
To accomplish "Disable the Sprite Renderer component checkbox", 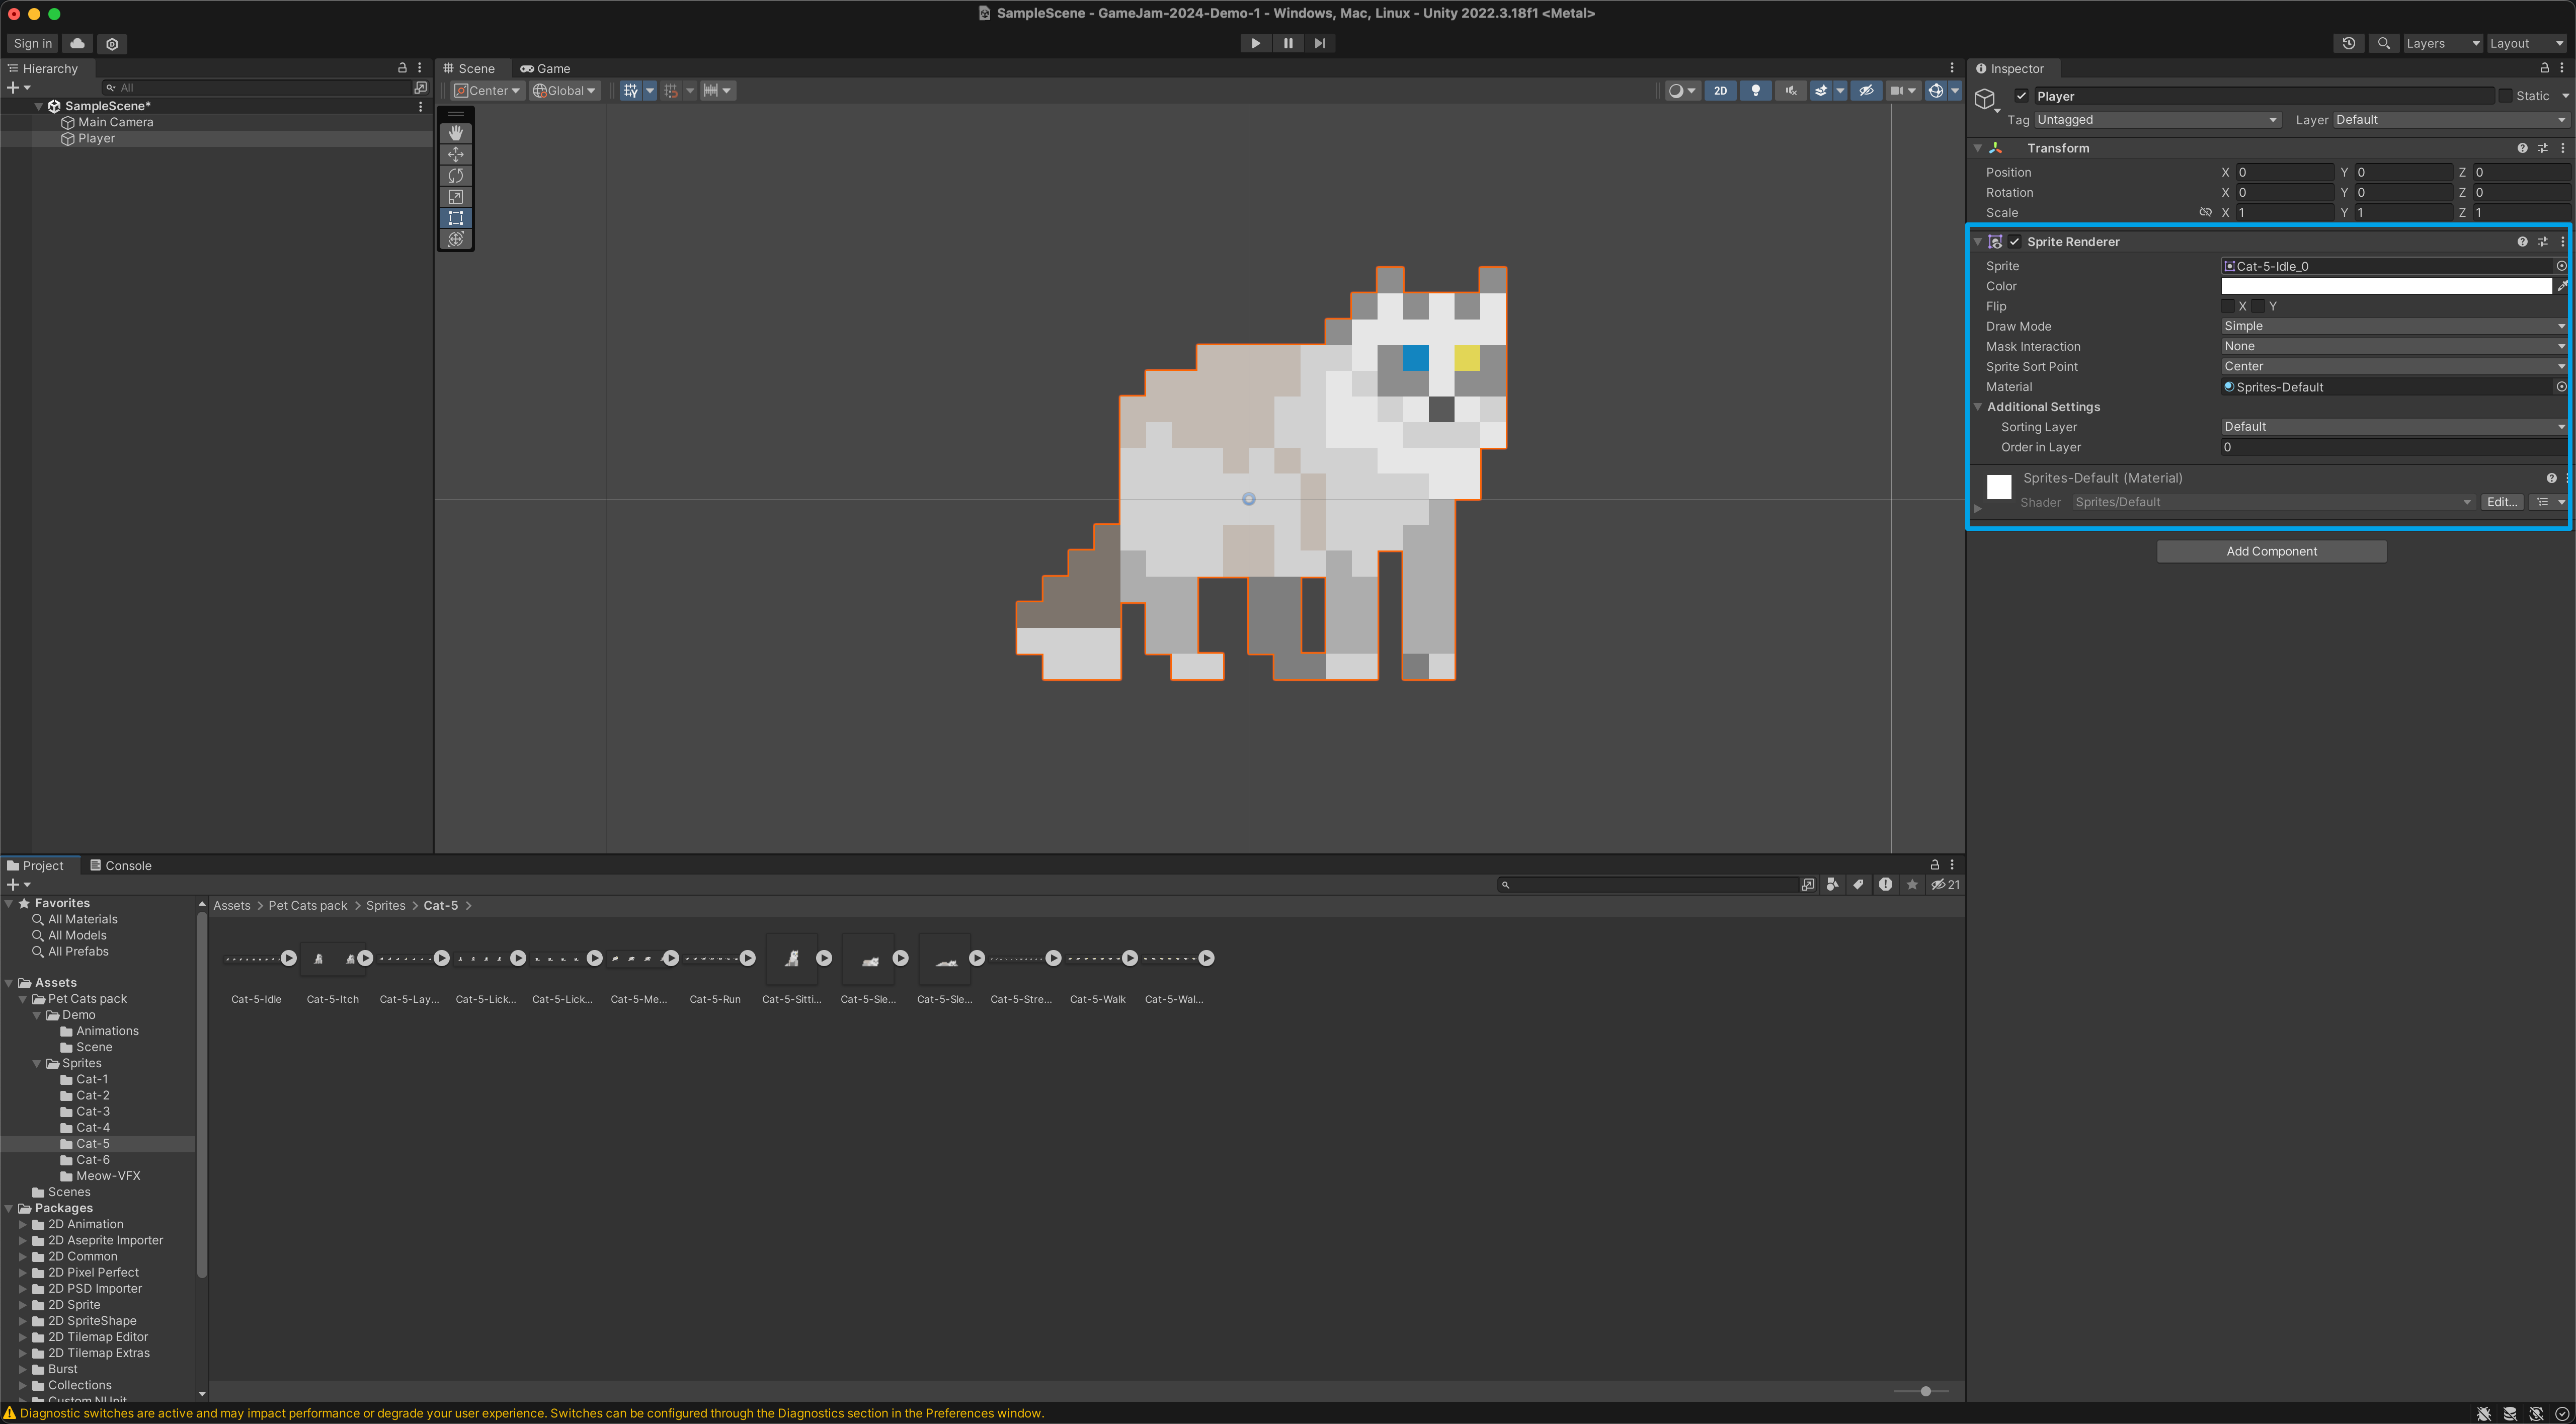I will (2015, 242).
